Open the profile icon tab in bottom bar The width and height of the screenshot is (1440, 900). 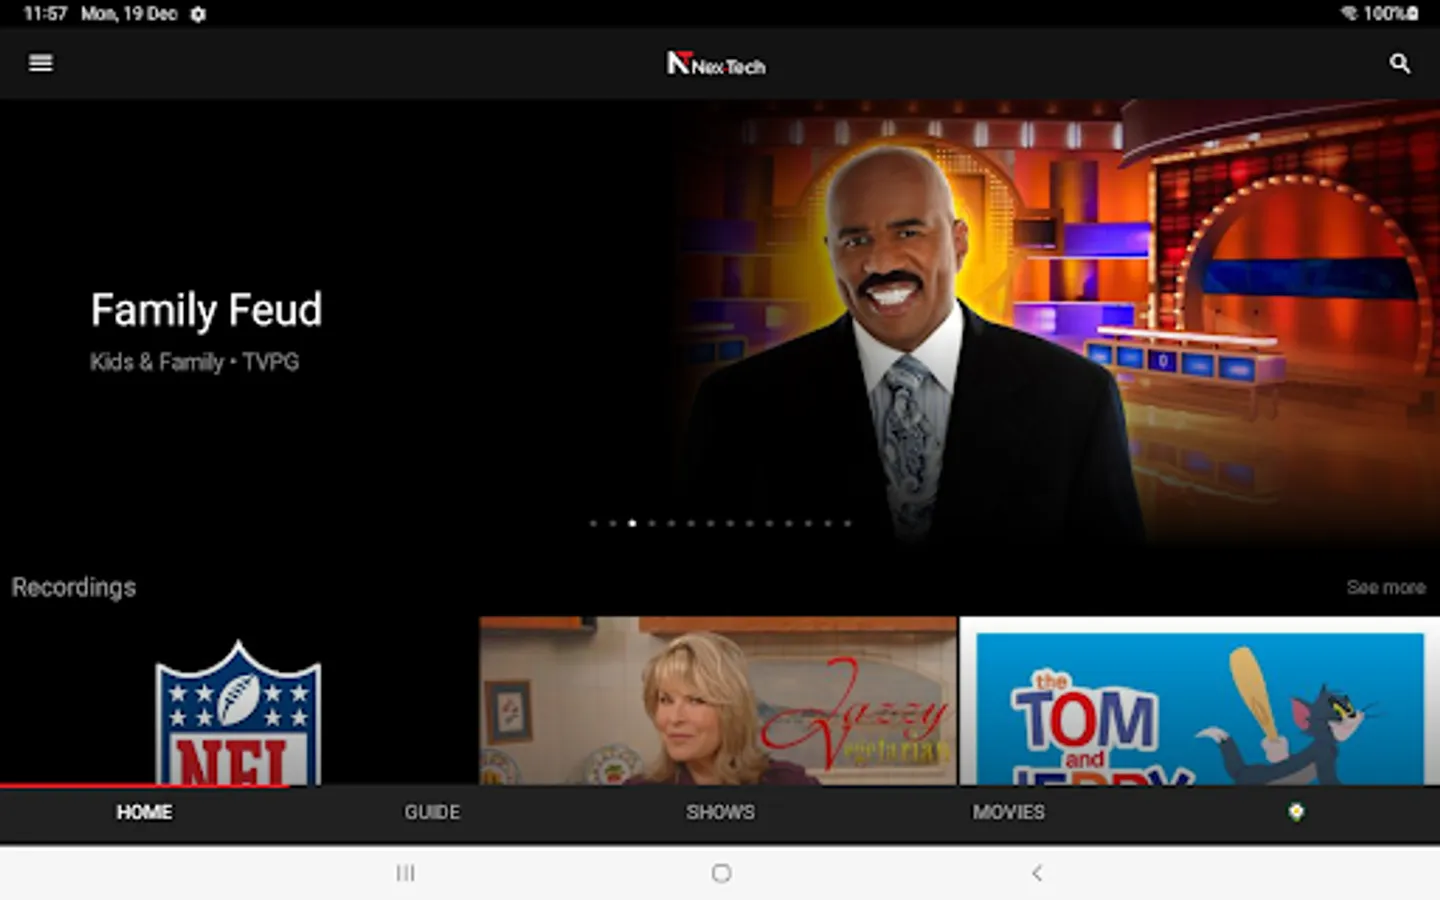[1296, 812]
